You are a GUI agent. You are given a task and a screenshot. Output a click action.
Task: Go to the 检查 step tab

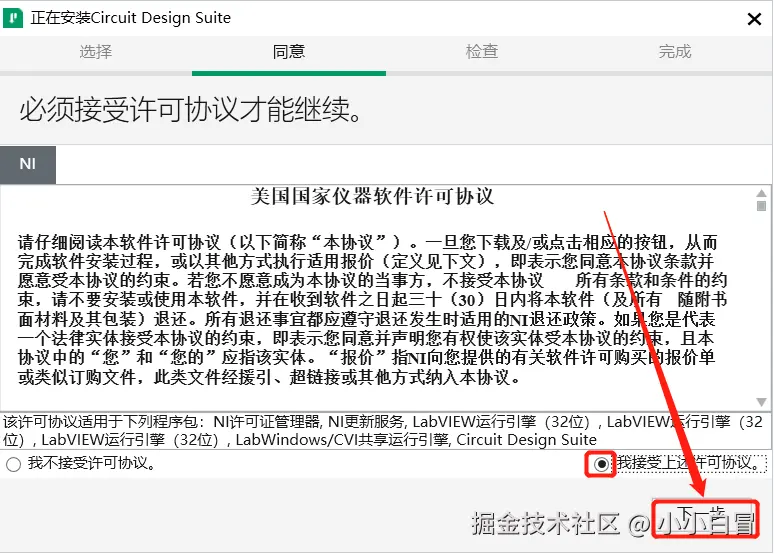click(482, 51)
